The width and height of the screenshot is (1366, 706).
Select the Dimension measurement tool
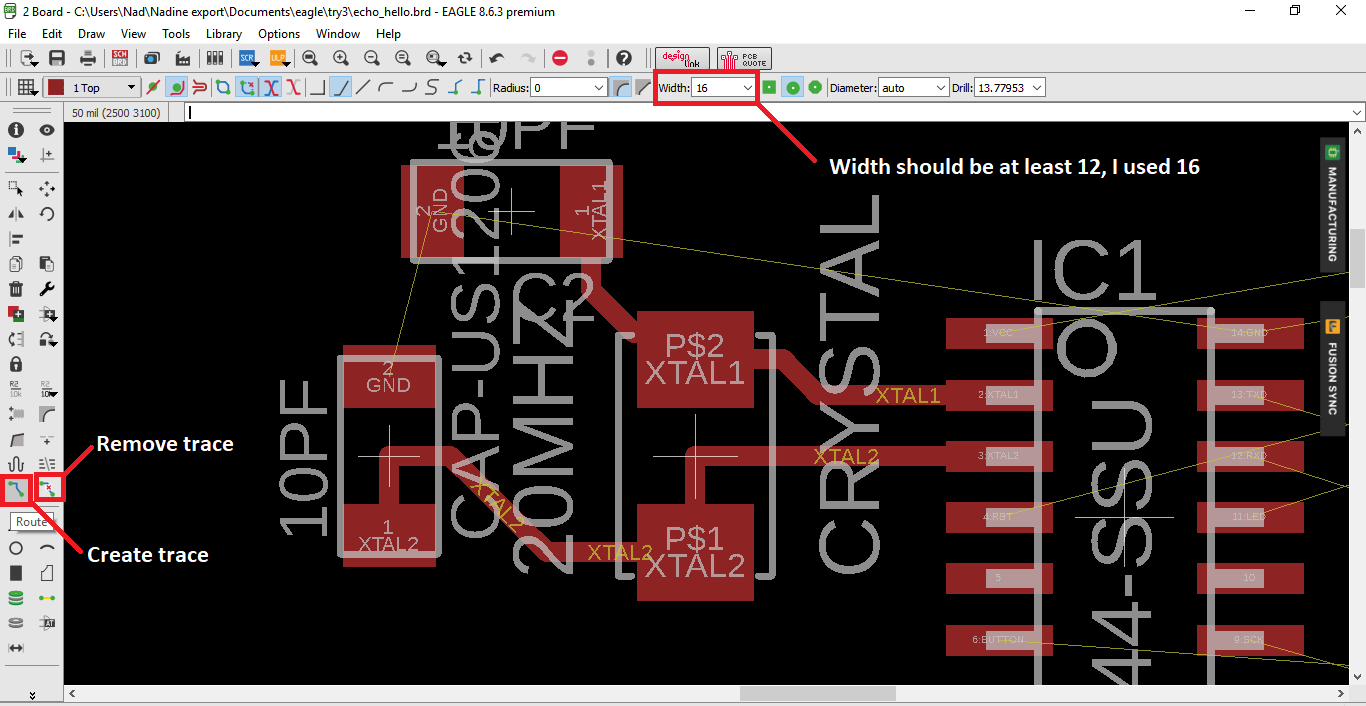[16, 648]
